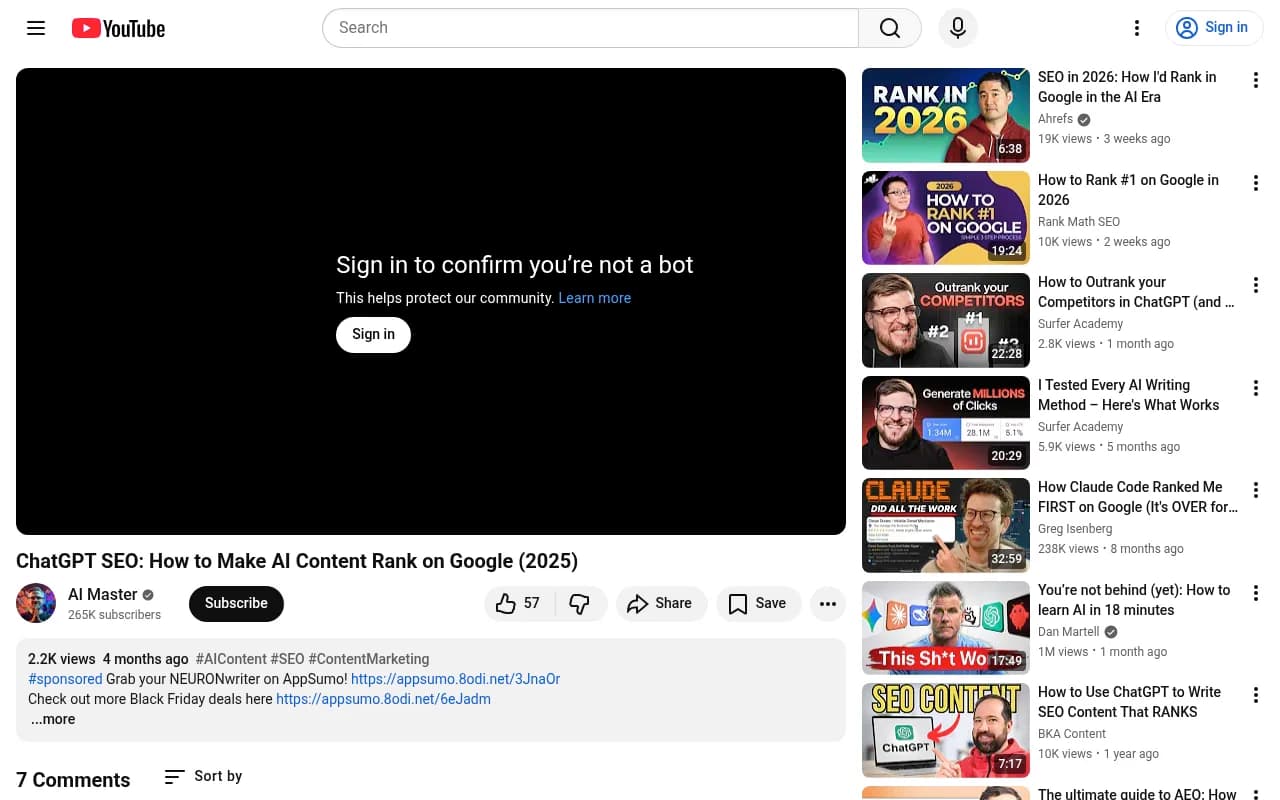Like the video with thumbs up
The width and height of the screenshot is (1280, 800).
pos(518,603)
